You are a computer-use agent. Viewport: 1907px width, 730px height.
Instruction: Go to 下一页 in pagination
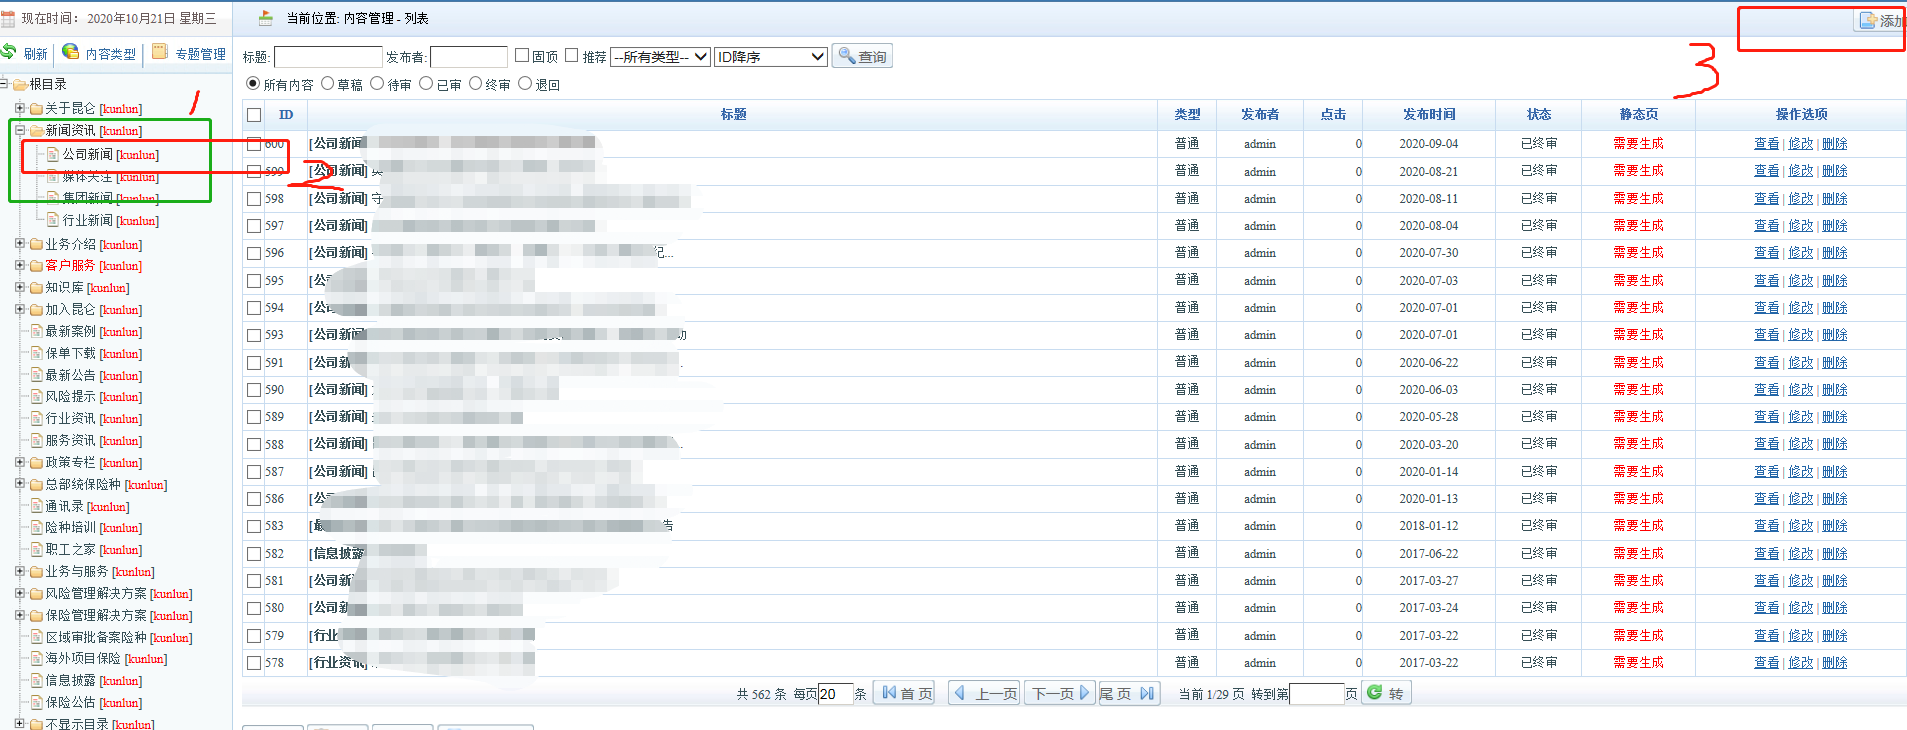click(1060, 693)
